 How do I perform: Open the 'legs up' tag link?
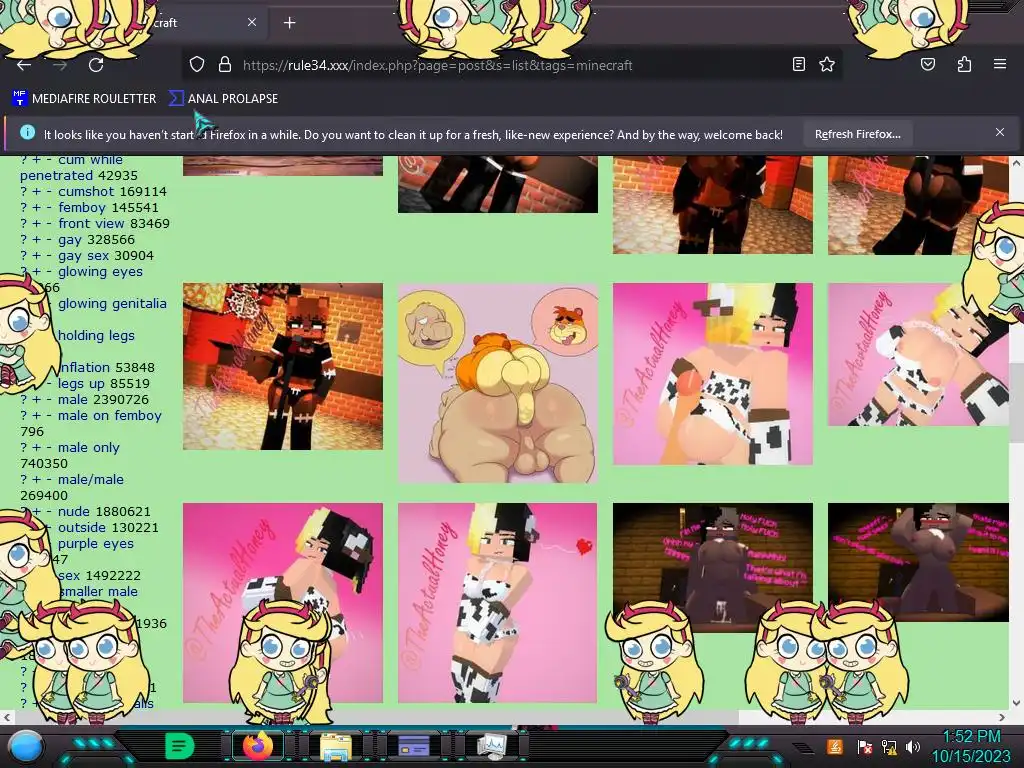[81, 383]
